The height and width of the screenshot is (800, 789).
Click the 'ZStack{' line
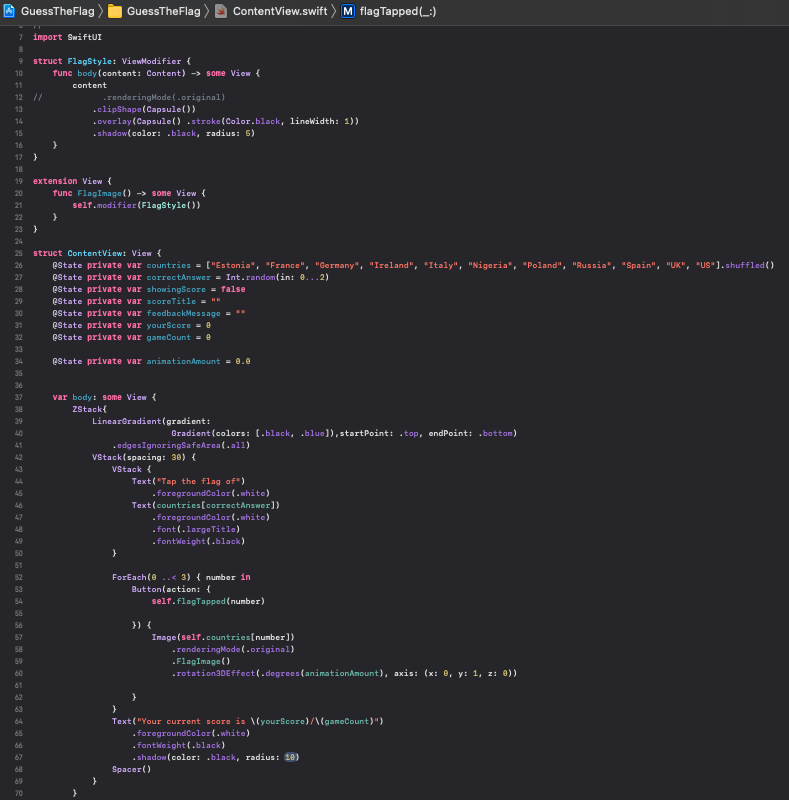(89, 409)
